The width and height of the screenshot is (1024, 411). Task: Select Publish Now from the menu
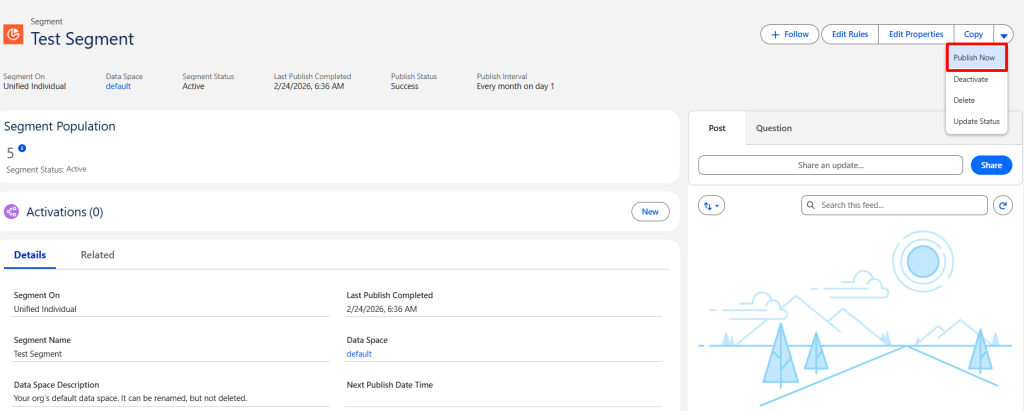973,58
